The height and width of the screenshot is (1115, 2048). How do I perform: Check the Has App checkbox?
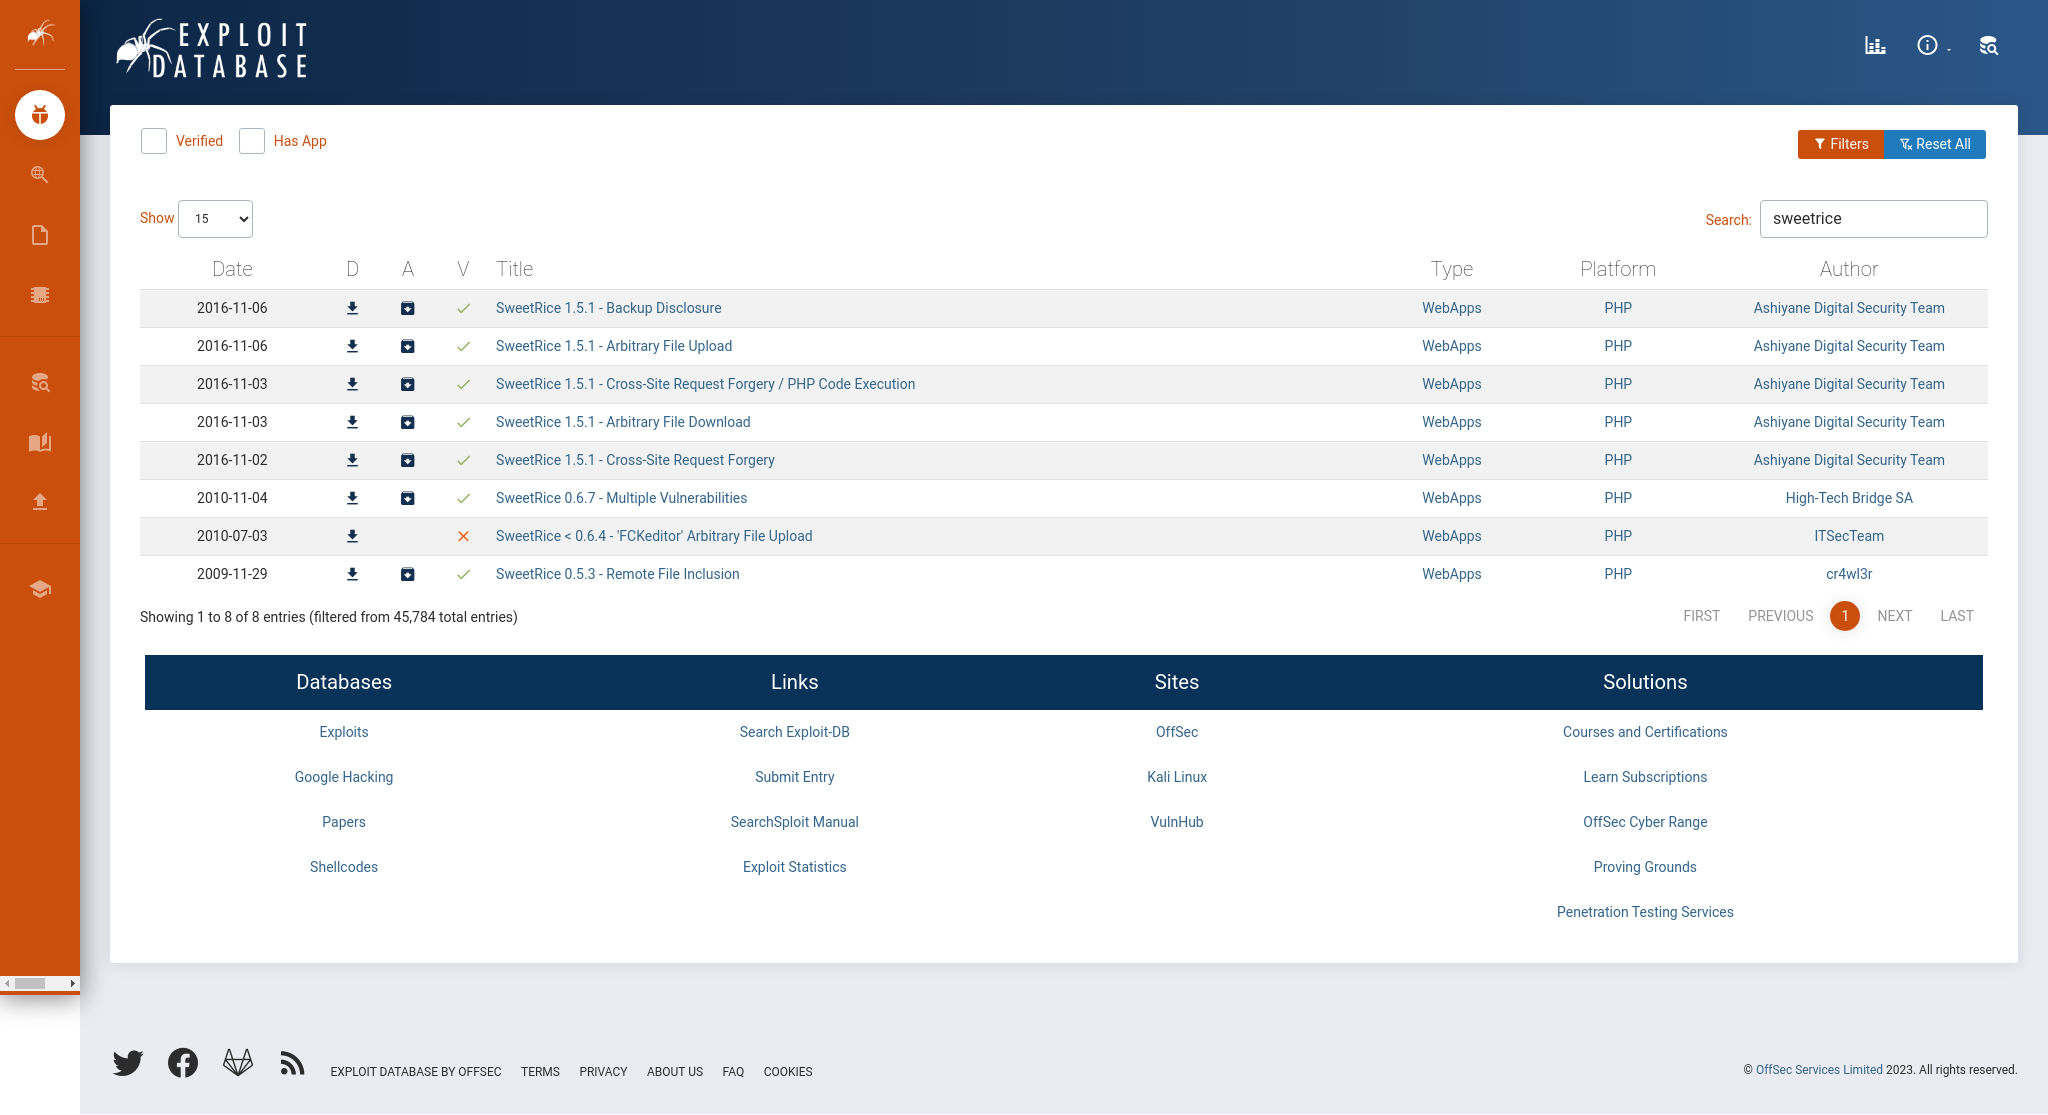(252, 141)
